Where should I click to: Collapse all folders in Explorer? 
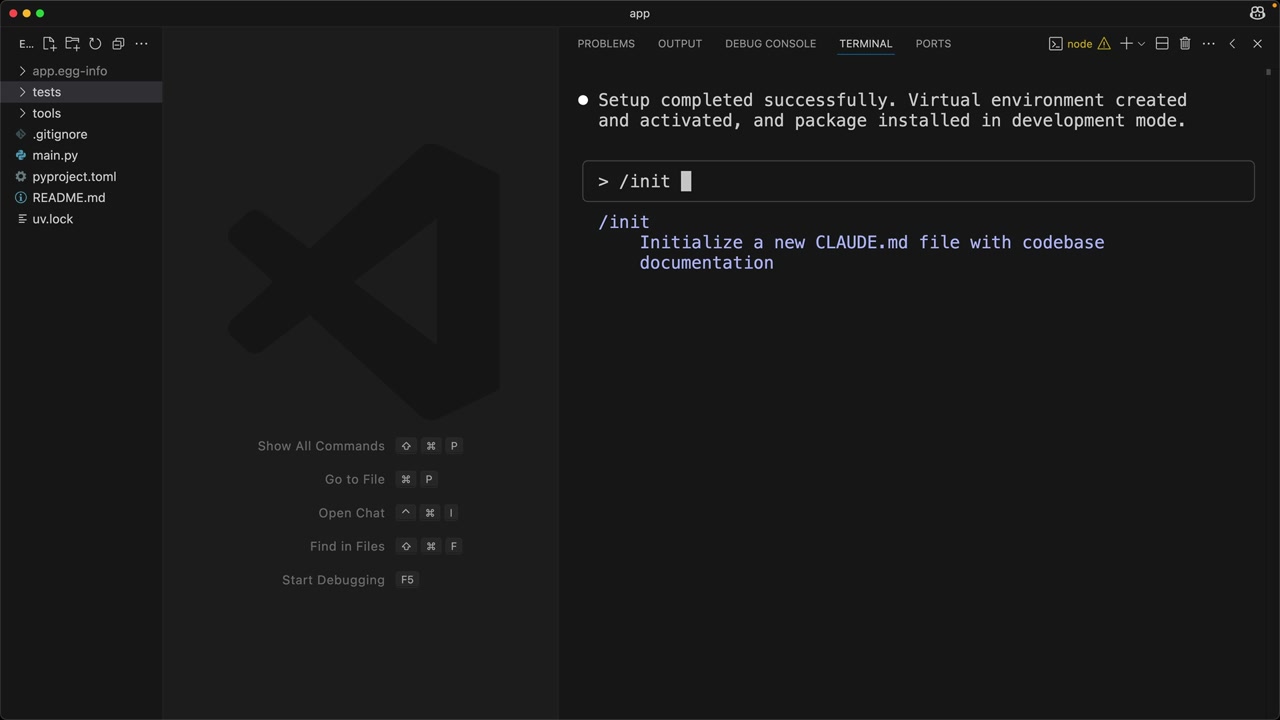[118, 44]
